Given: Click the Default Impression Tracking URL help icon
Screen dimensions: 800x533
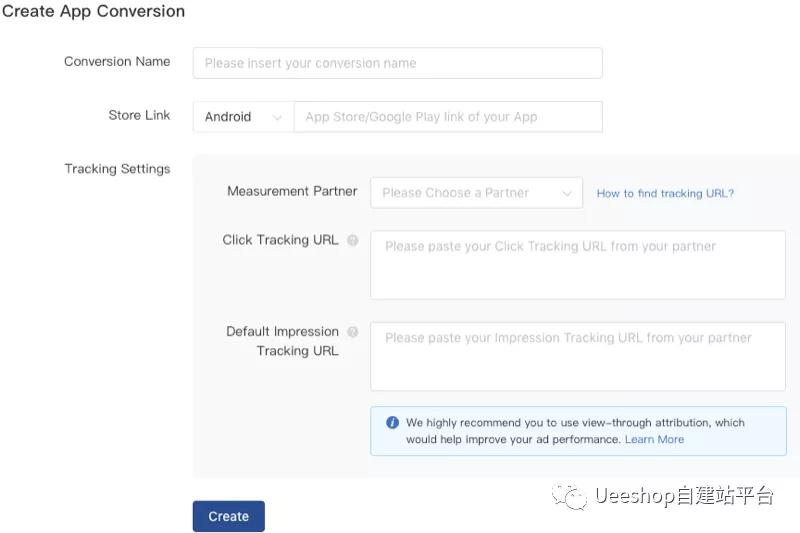Looking at the screenshot, I should click(x=352, y=332).
